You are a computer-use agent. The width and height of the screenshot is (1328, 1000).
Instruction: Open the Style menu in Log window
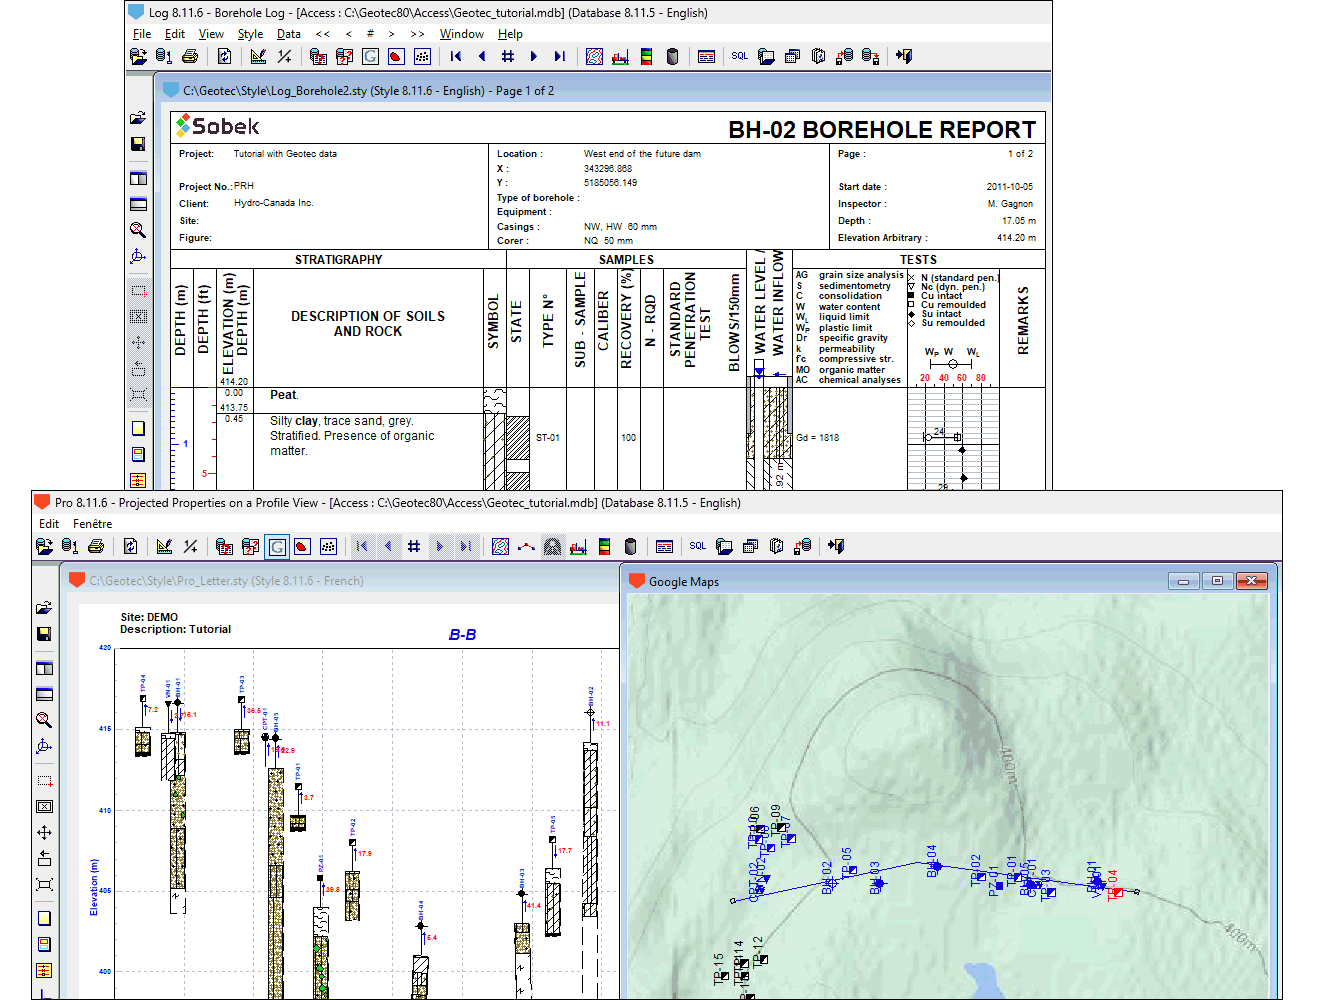click(250, 34)
